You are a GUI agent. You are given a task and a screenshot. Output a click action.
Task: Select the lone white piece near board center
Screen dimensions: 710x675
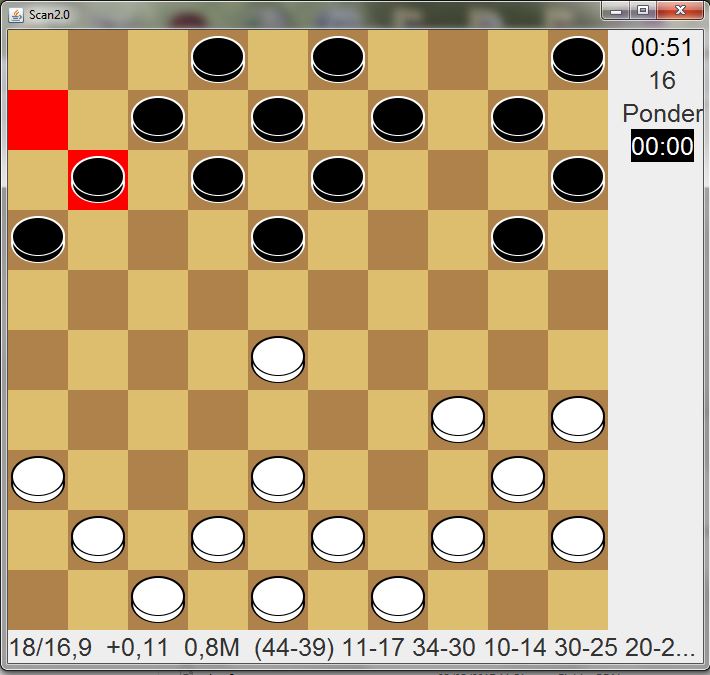click(278, 359)
